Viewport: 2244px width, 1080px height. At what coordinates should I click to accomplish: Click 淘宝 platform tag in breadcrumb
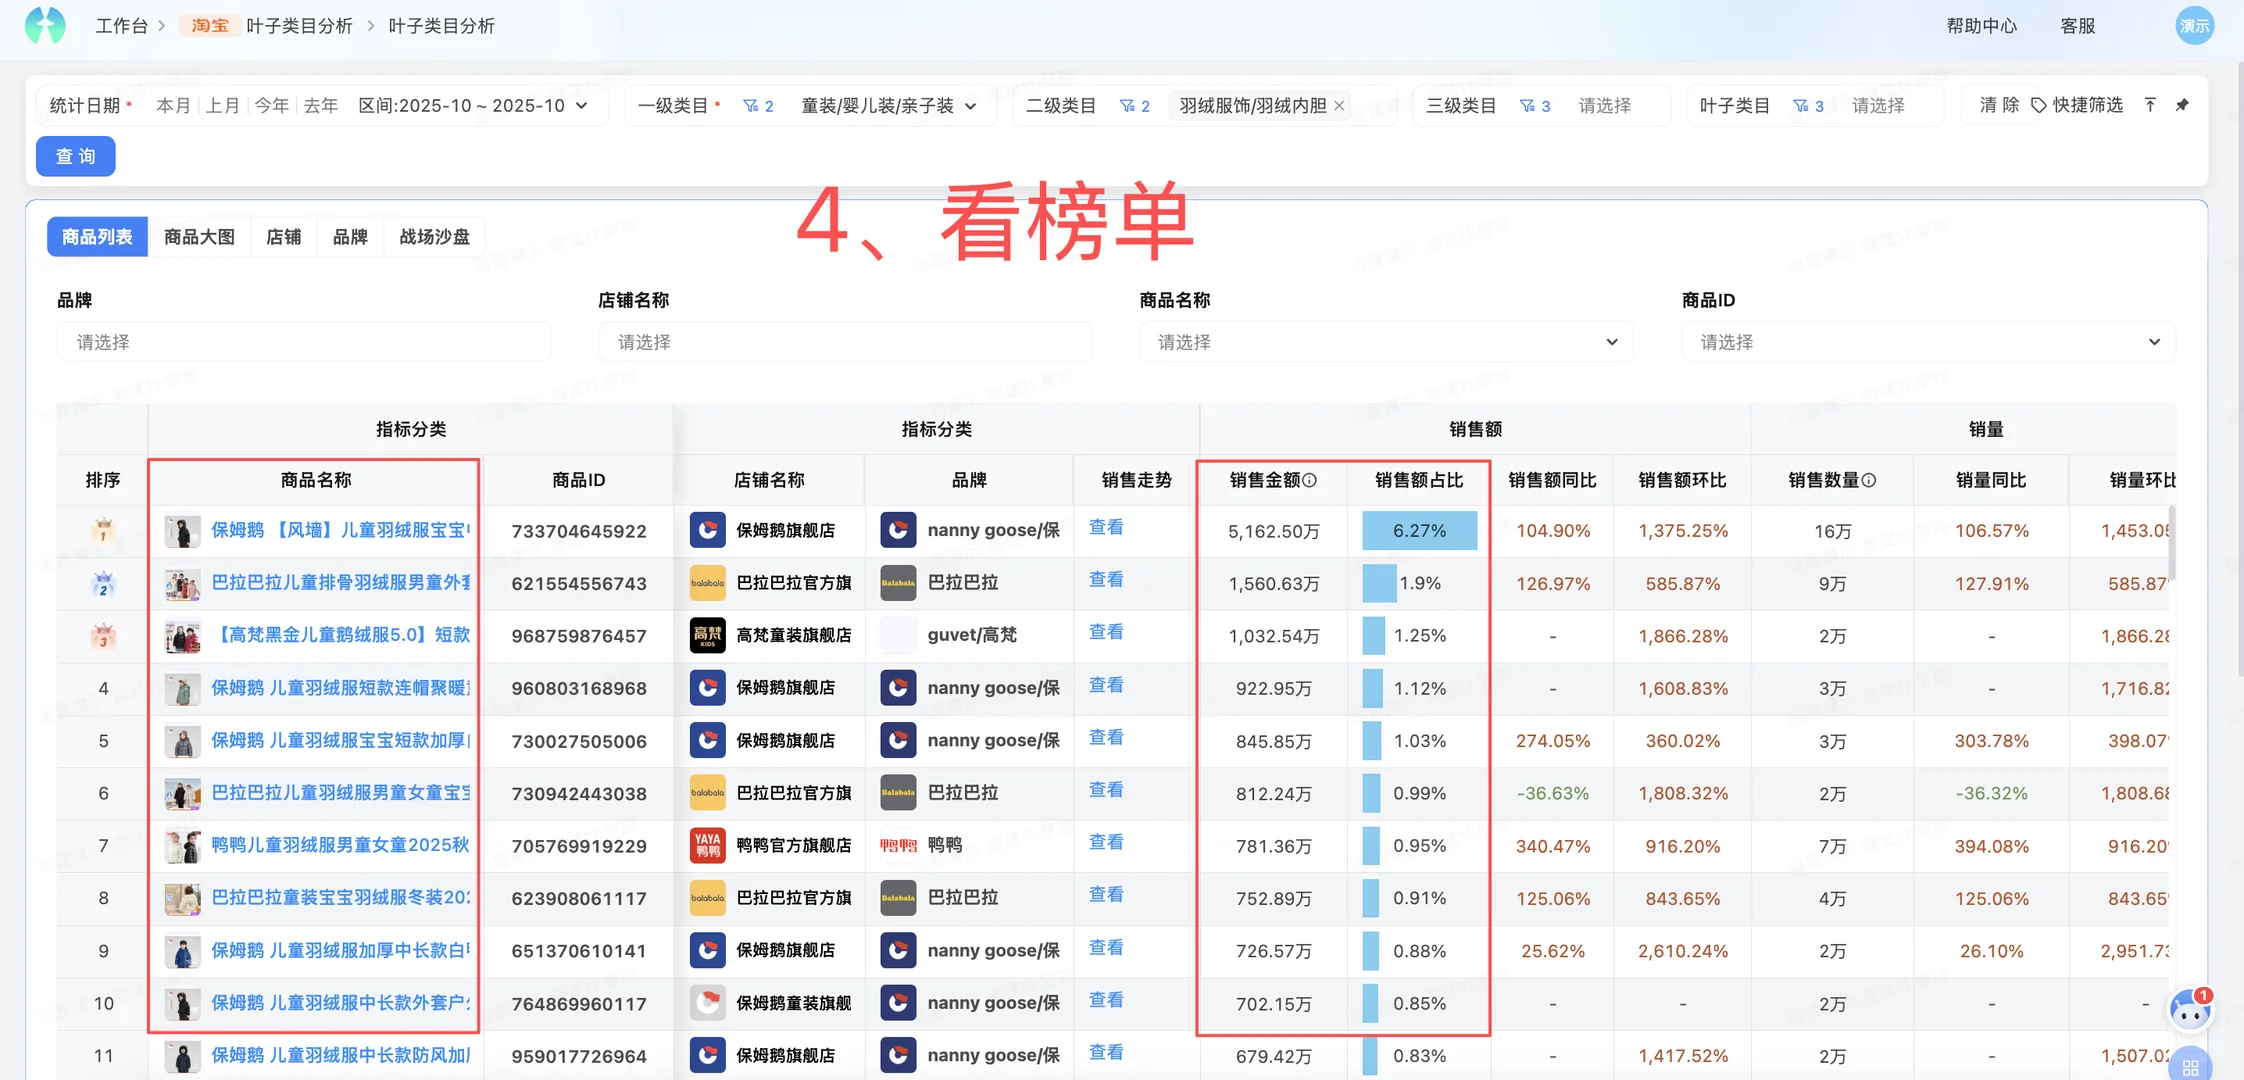[210, 26]
